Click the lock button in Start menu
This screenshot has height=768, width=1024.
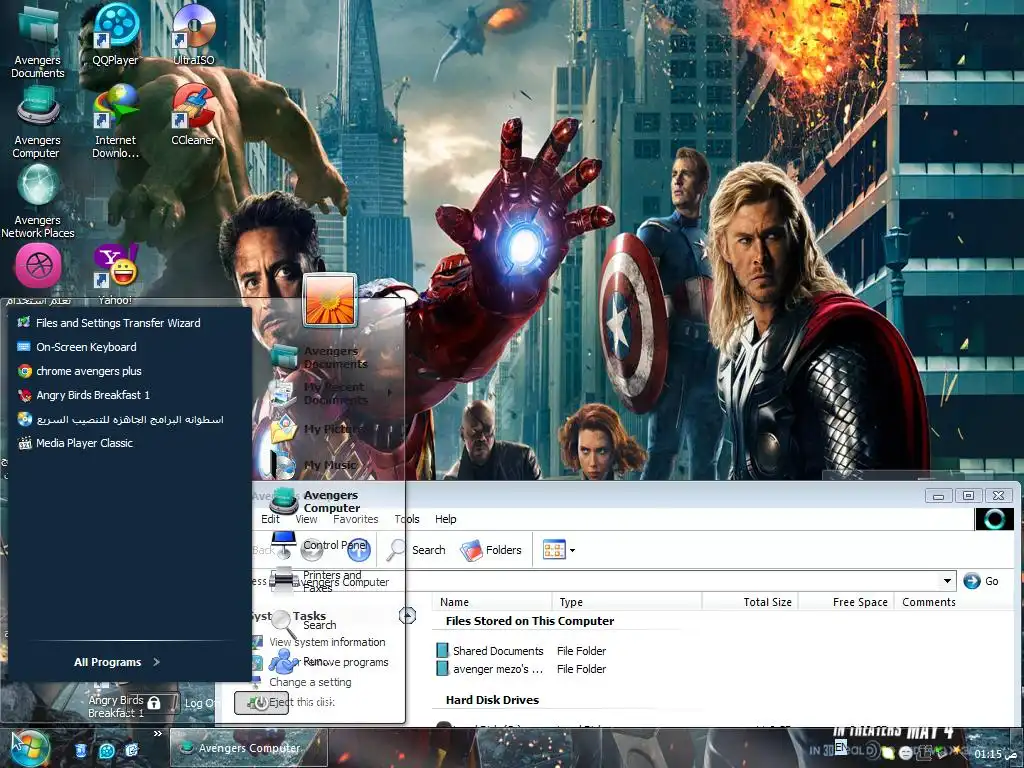pos(154,703)
